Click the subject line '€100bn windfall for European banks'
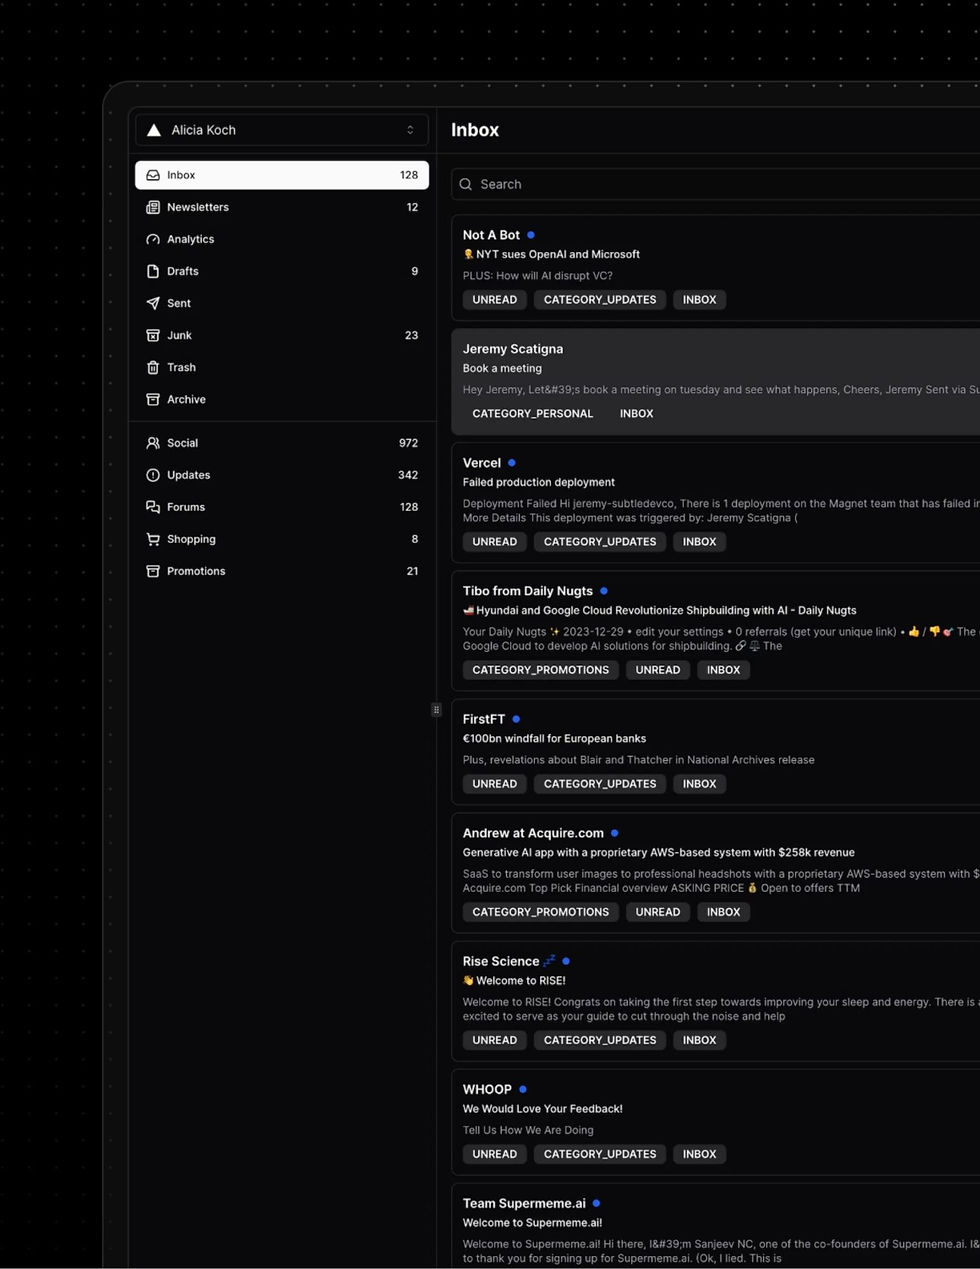This screenshot has width=980, height=1269. coord(554,739)
